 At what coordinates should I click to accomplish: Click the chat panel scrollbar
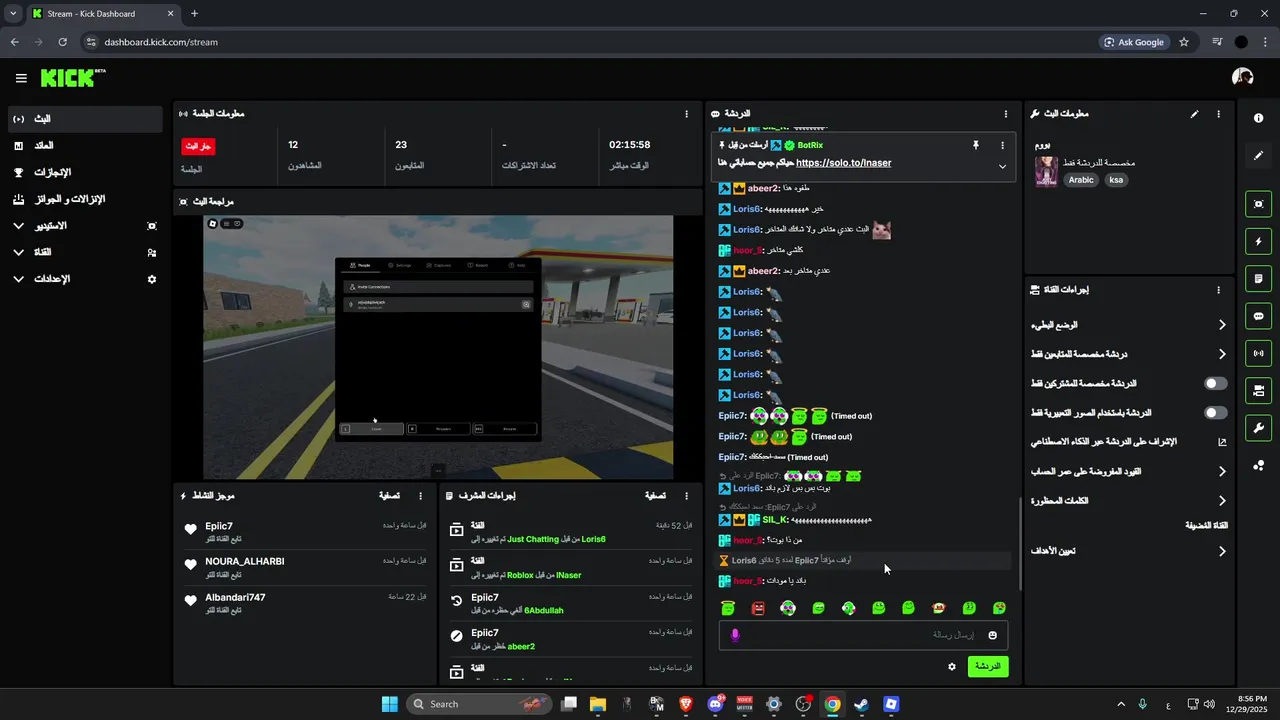(1019, 543)
